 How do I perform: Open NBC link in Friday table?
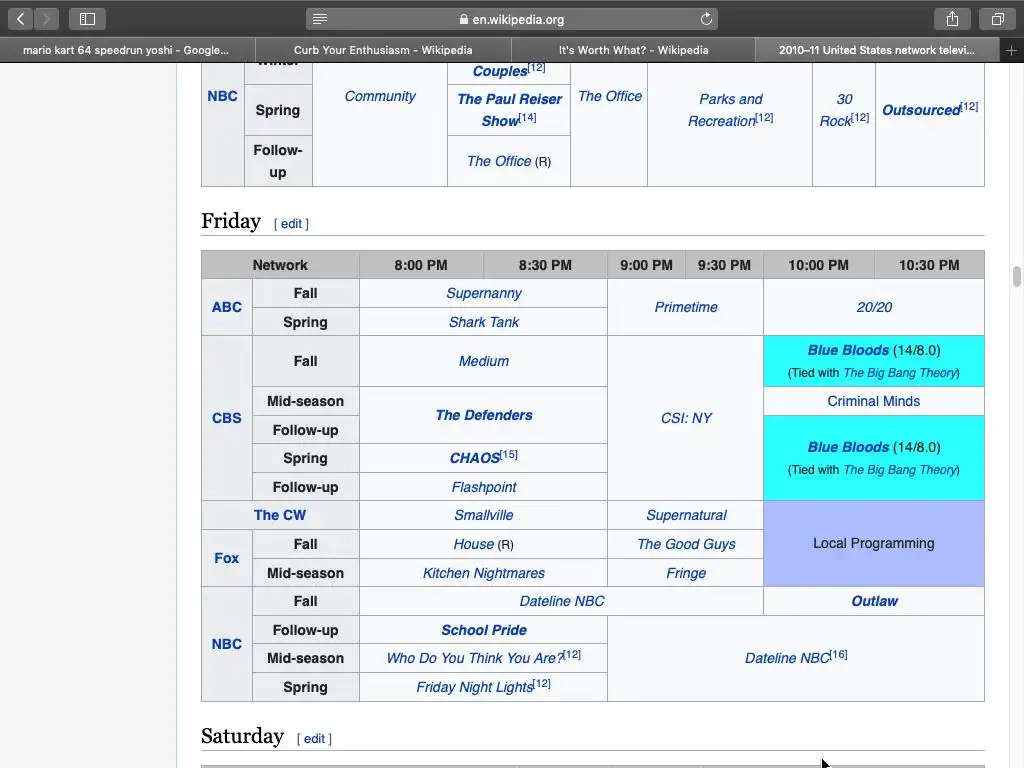[x=227, y=644]
